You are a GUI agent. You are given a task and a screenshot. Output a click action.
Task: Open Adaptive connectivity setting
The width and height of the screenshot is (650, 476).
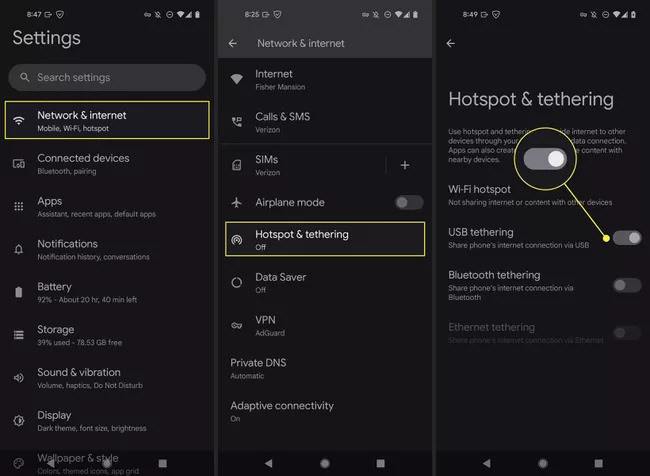click(325, 411)
